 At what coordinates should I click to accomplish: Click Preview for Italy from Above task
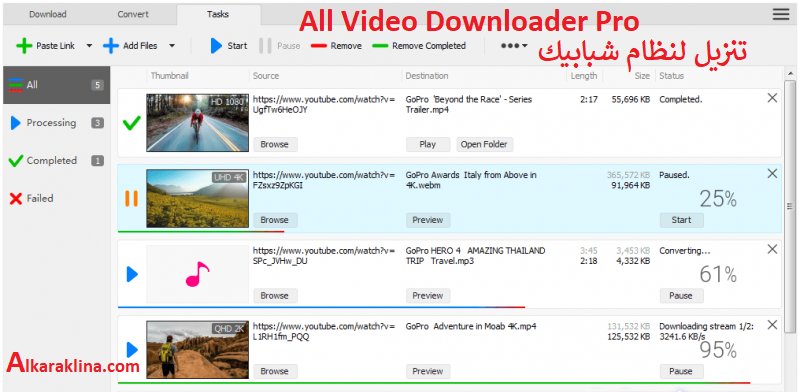coord(428,220)
